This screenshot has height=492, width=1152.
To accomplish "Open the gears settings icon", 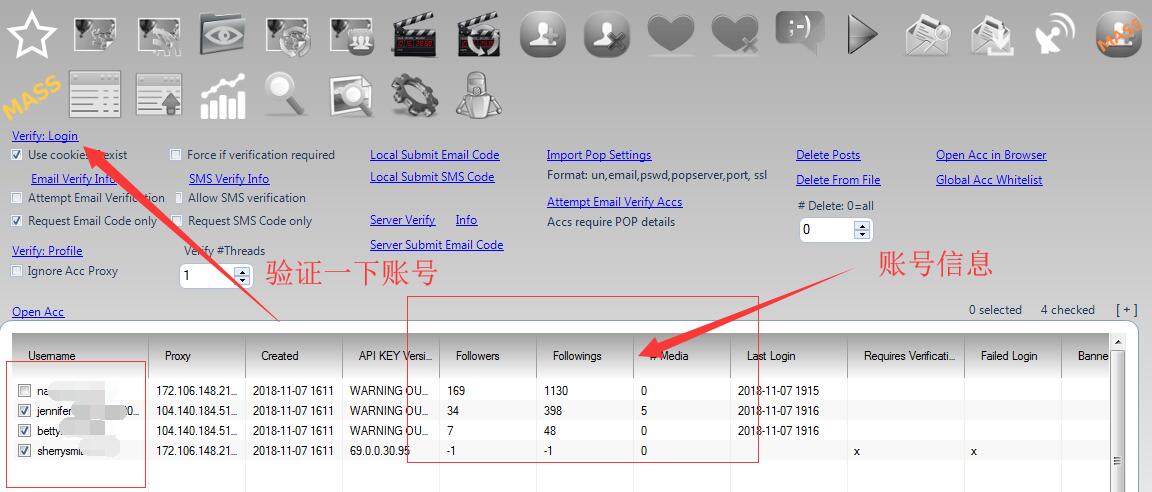I will [415, 96].
